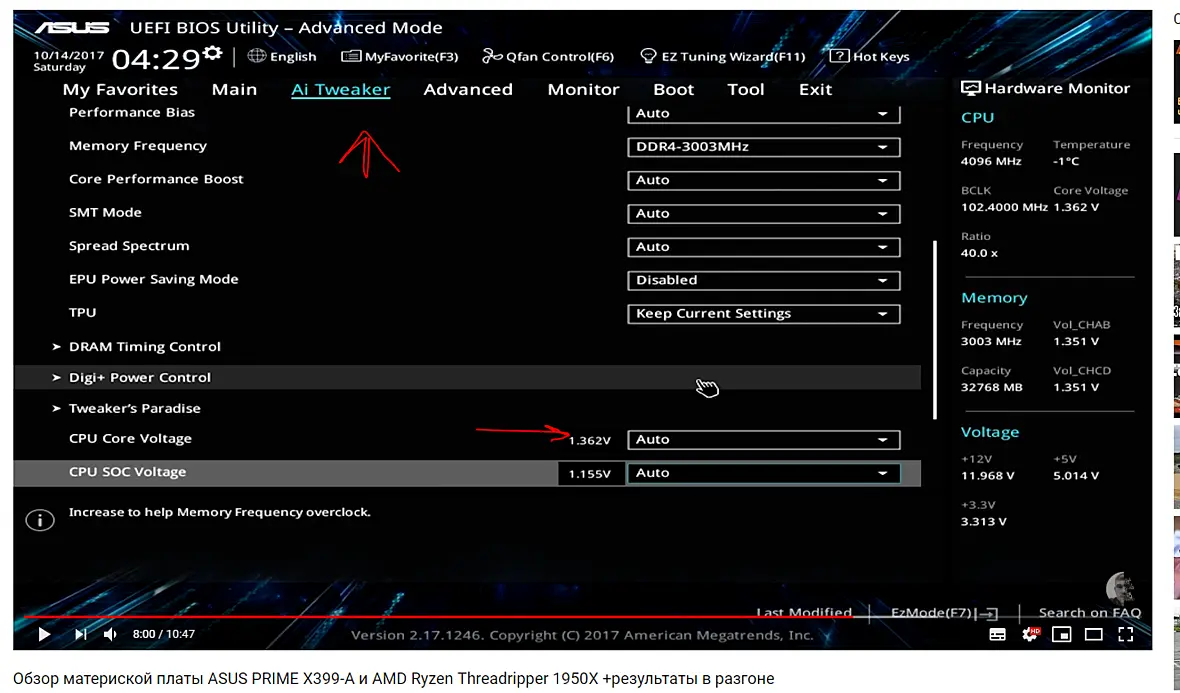Click the Ratio 40.0 x value
Viewport: 1180px width, 693px height.
[x=979, y=254]
